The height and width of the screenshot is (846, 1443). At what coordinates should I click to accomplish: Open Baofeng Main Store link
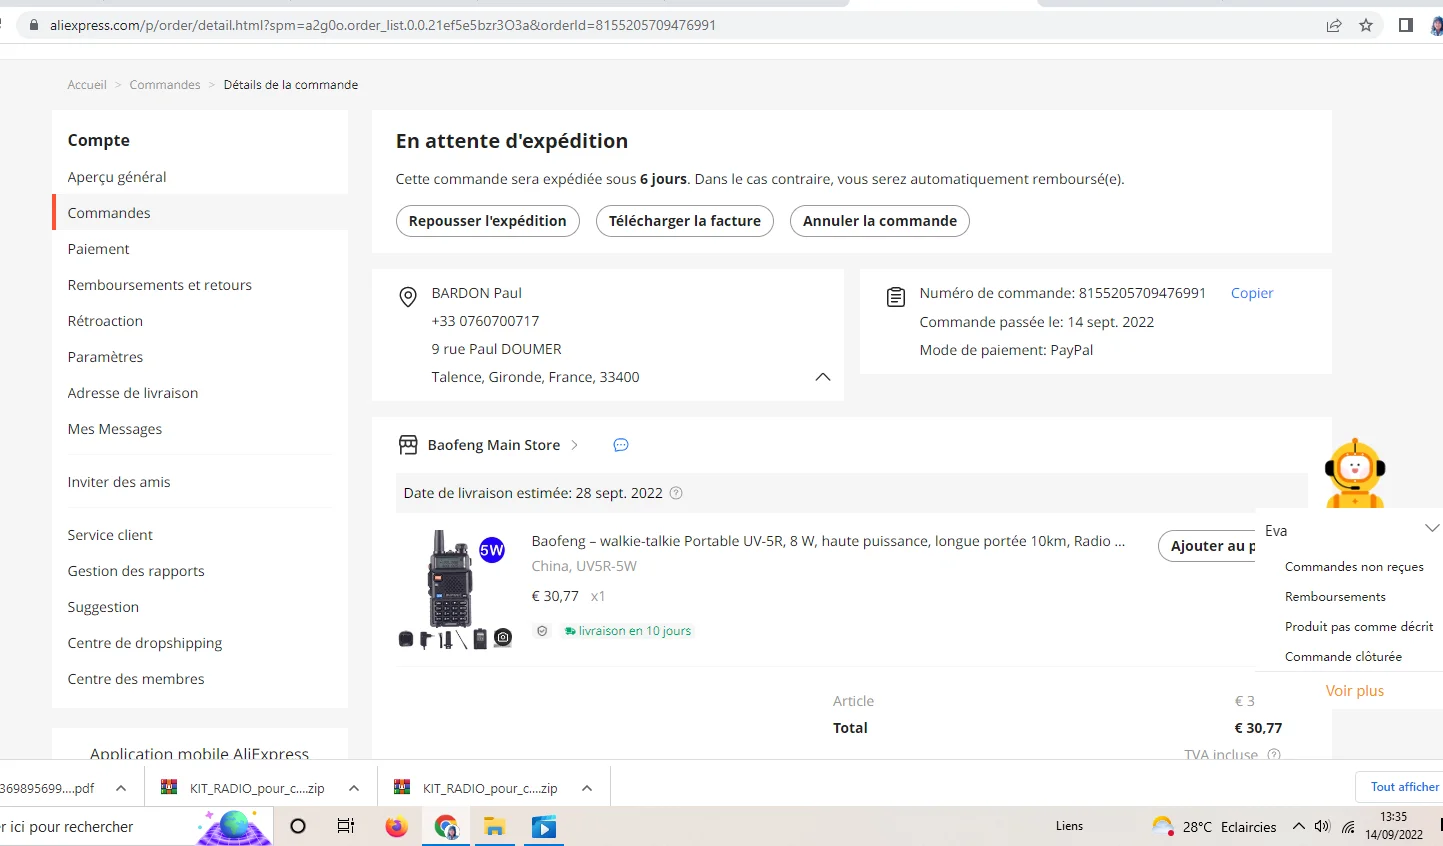[494, 445]
